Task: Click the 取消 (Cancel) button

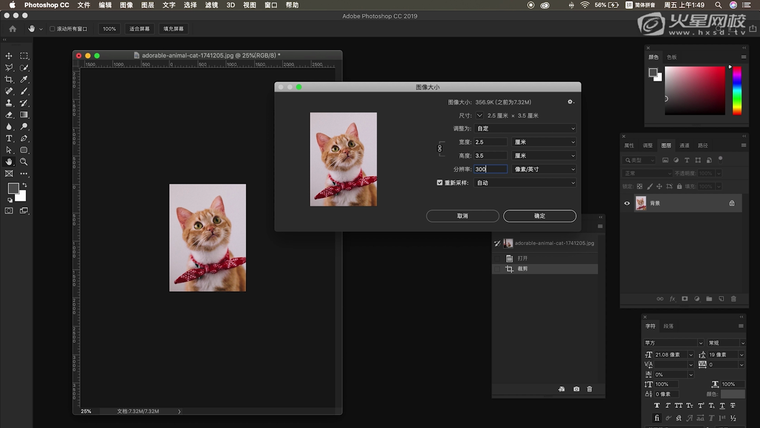Action: pos(462,215)
